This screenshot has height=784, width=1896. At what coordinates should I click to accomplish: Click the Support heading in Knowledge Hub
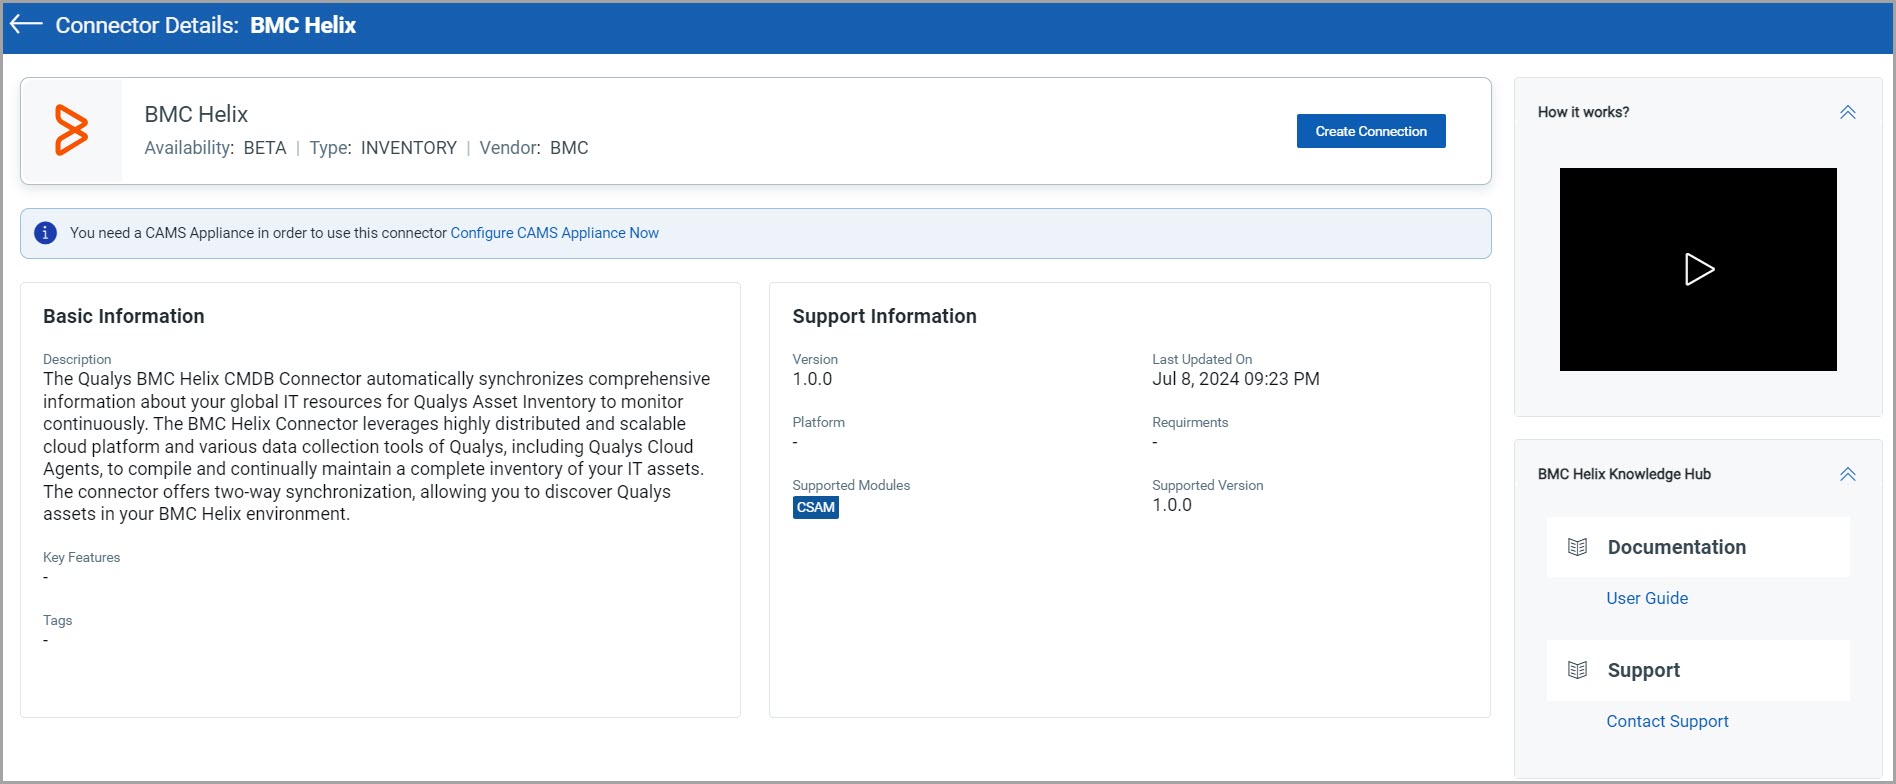(1643, 670)
